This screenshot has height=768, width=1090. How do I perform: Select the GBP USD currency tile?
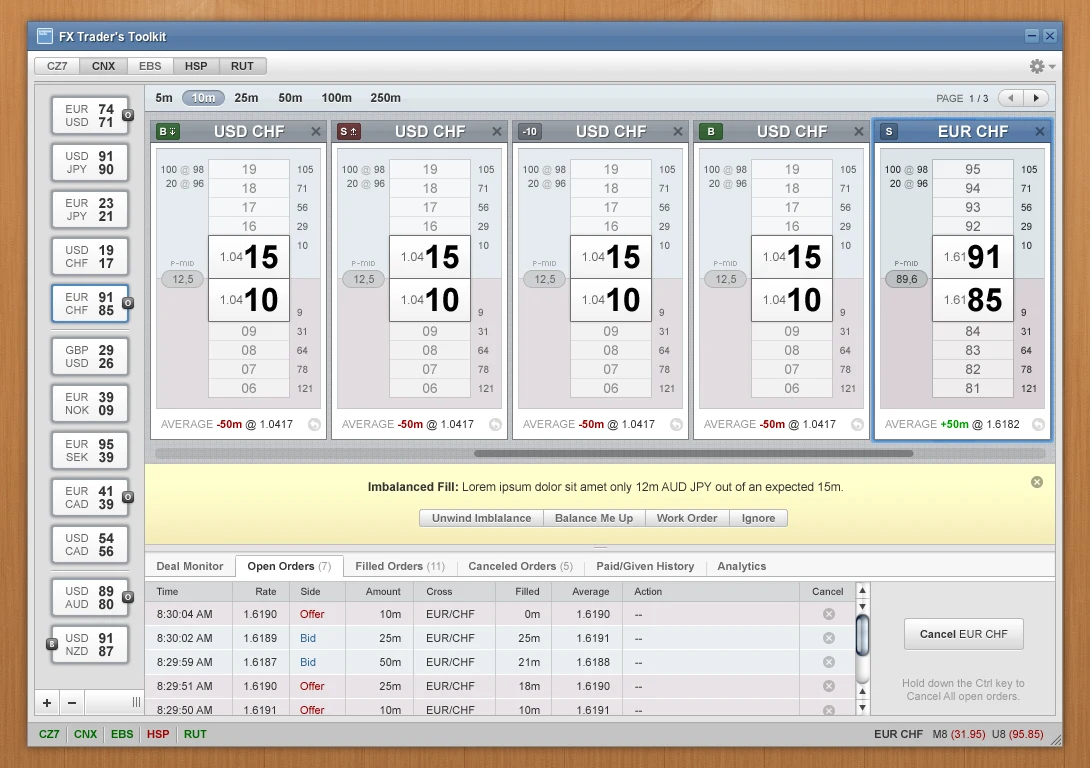pyautogui.click(x=90, y=357)
